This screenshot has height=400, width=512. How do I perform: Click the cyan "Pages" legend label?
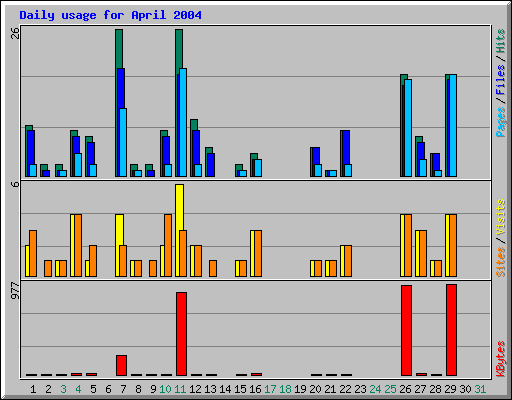(x=500, y=122)
